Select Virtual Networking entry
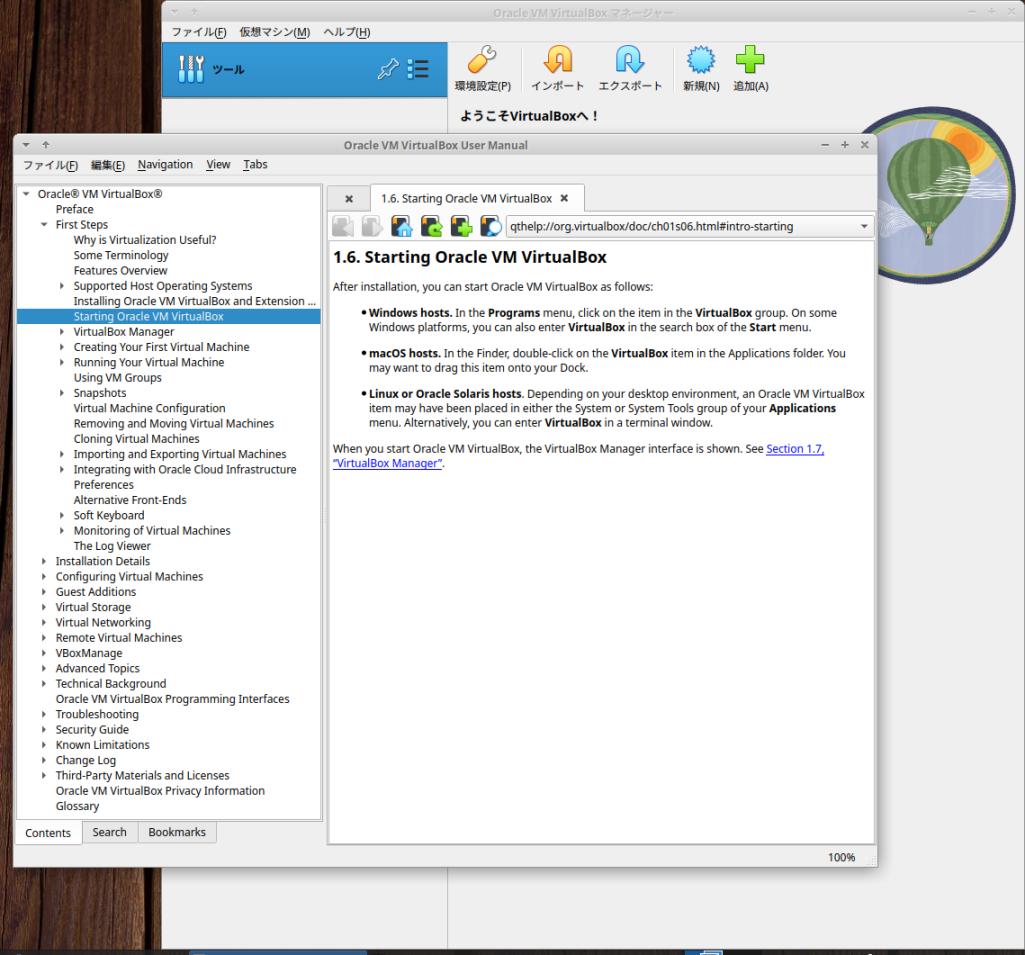 [103, 622]
